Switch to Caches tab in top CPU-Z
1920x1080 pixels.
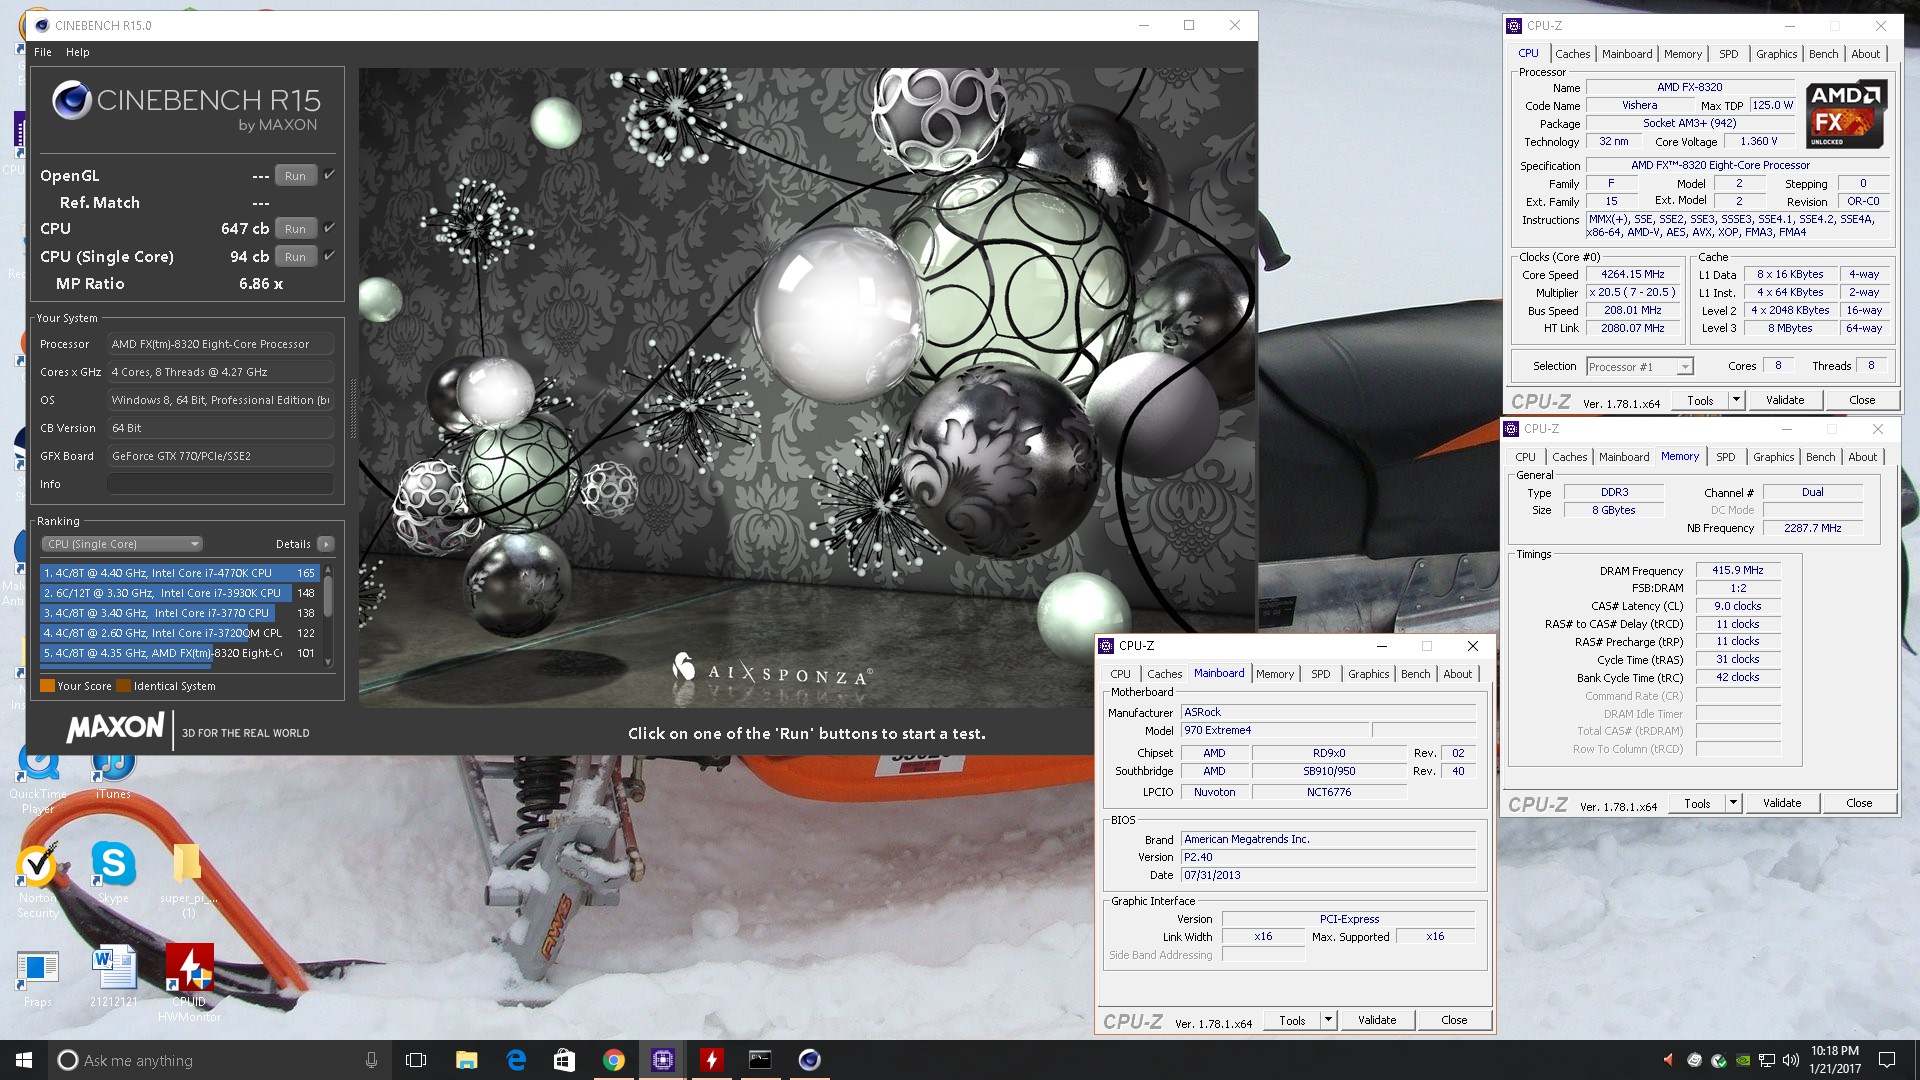1572,54
